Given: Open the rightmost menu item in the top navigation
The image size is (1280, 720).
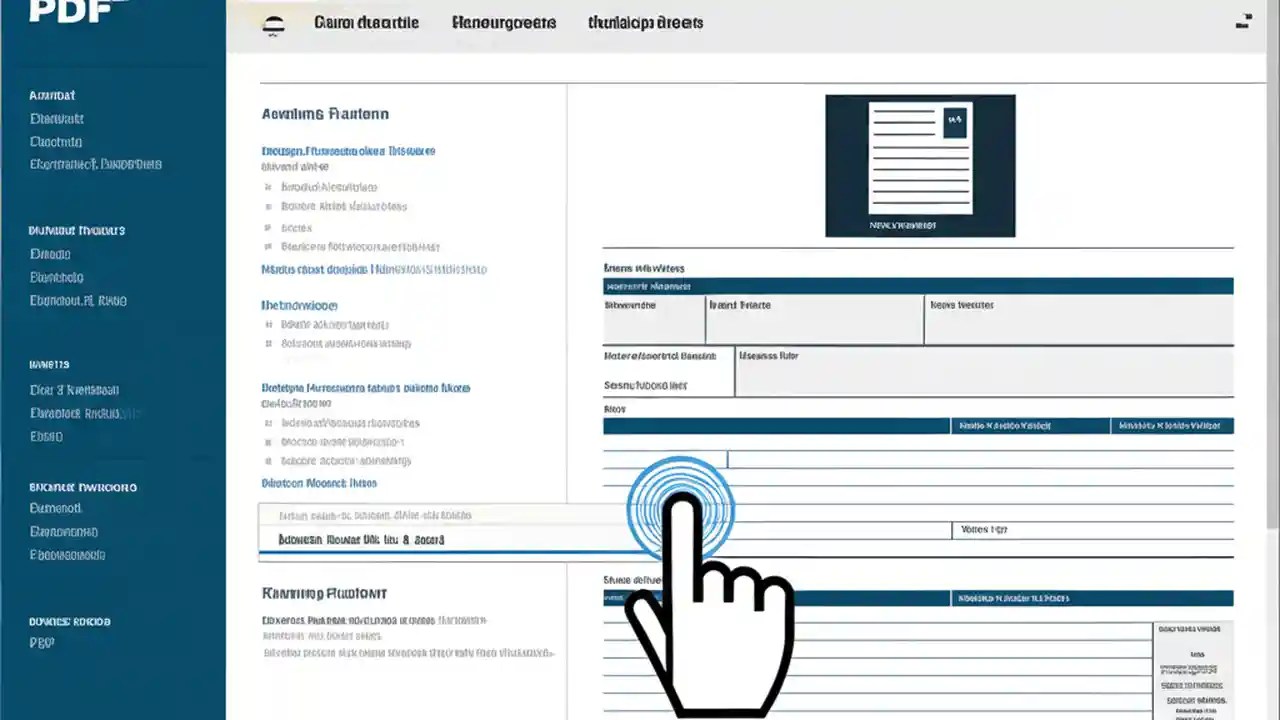Looking at the screenshot, I should pos(644,22).
